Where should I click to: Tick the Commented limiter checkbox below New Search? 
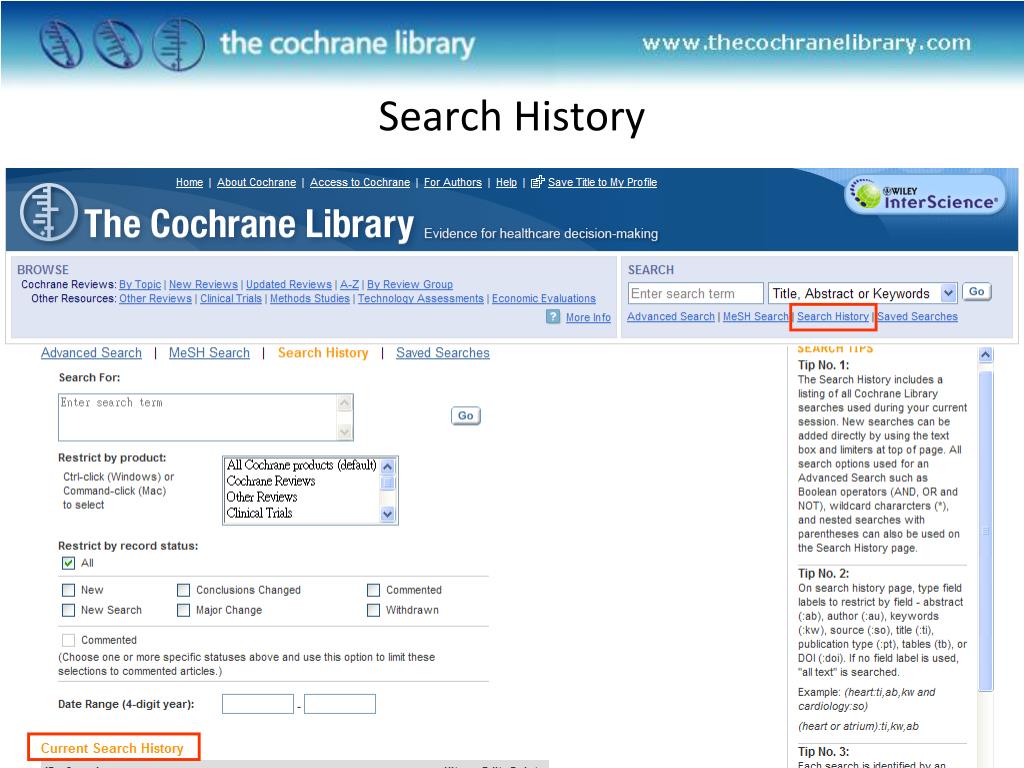pyautogui.click(x=69, y=640)
